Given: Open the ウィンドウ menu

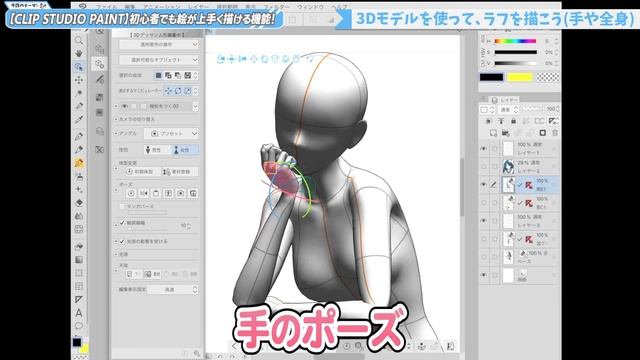Looking at the screenshot, I should [311, 7].
